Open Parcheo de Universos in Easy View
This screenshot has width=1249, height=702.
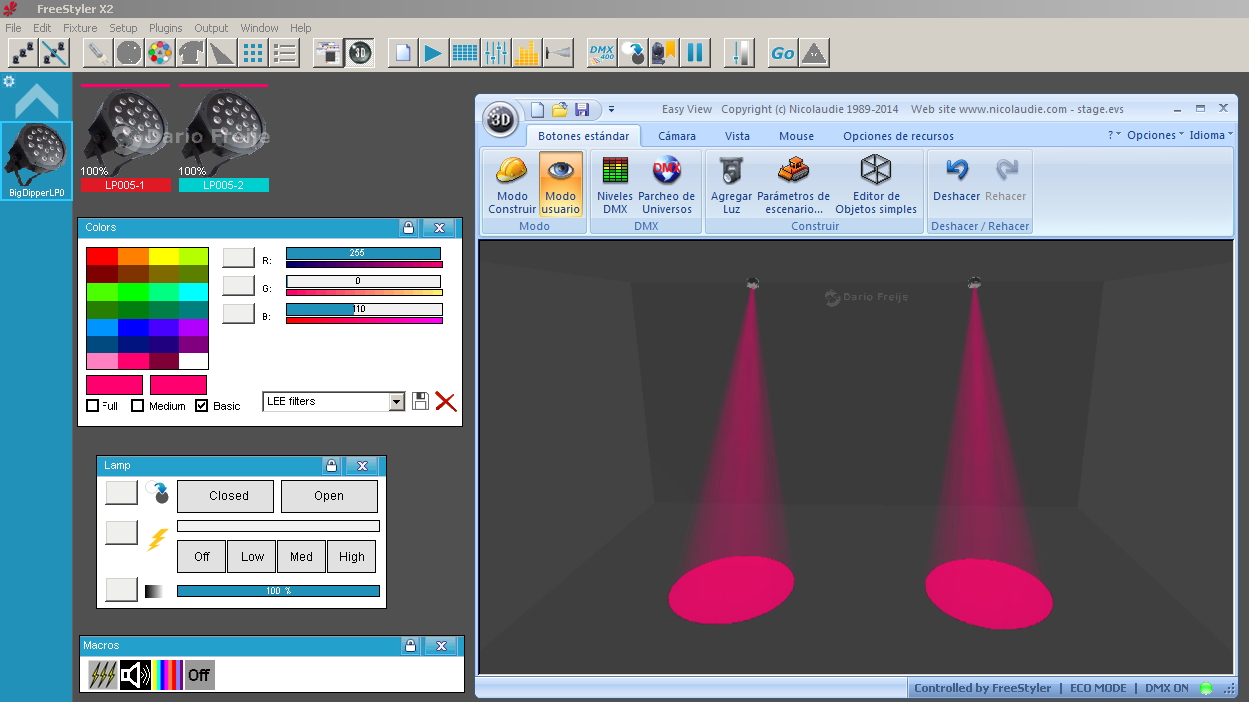667,184
